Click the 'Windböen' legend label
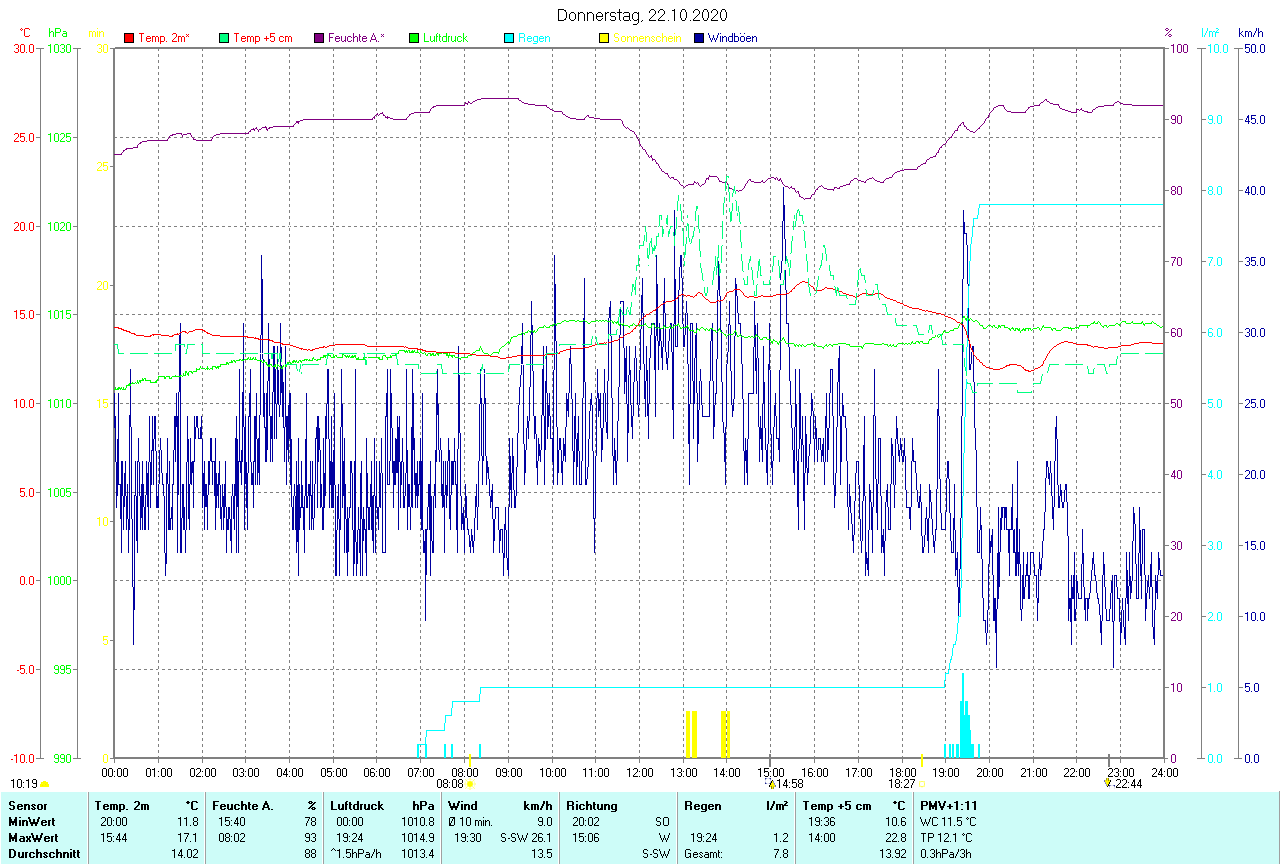The height and width of the screenshot is (864, 1280). (732, 38)
